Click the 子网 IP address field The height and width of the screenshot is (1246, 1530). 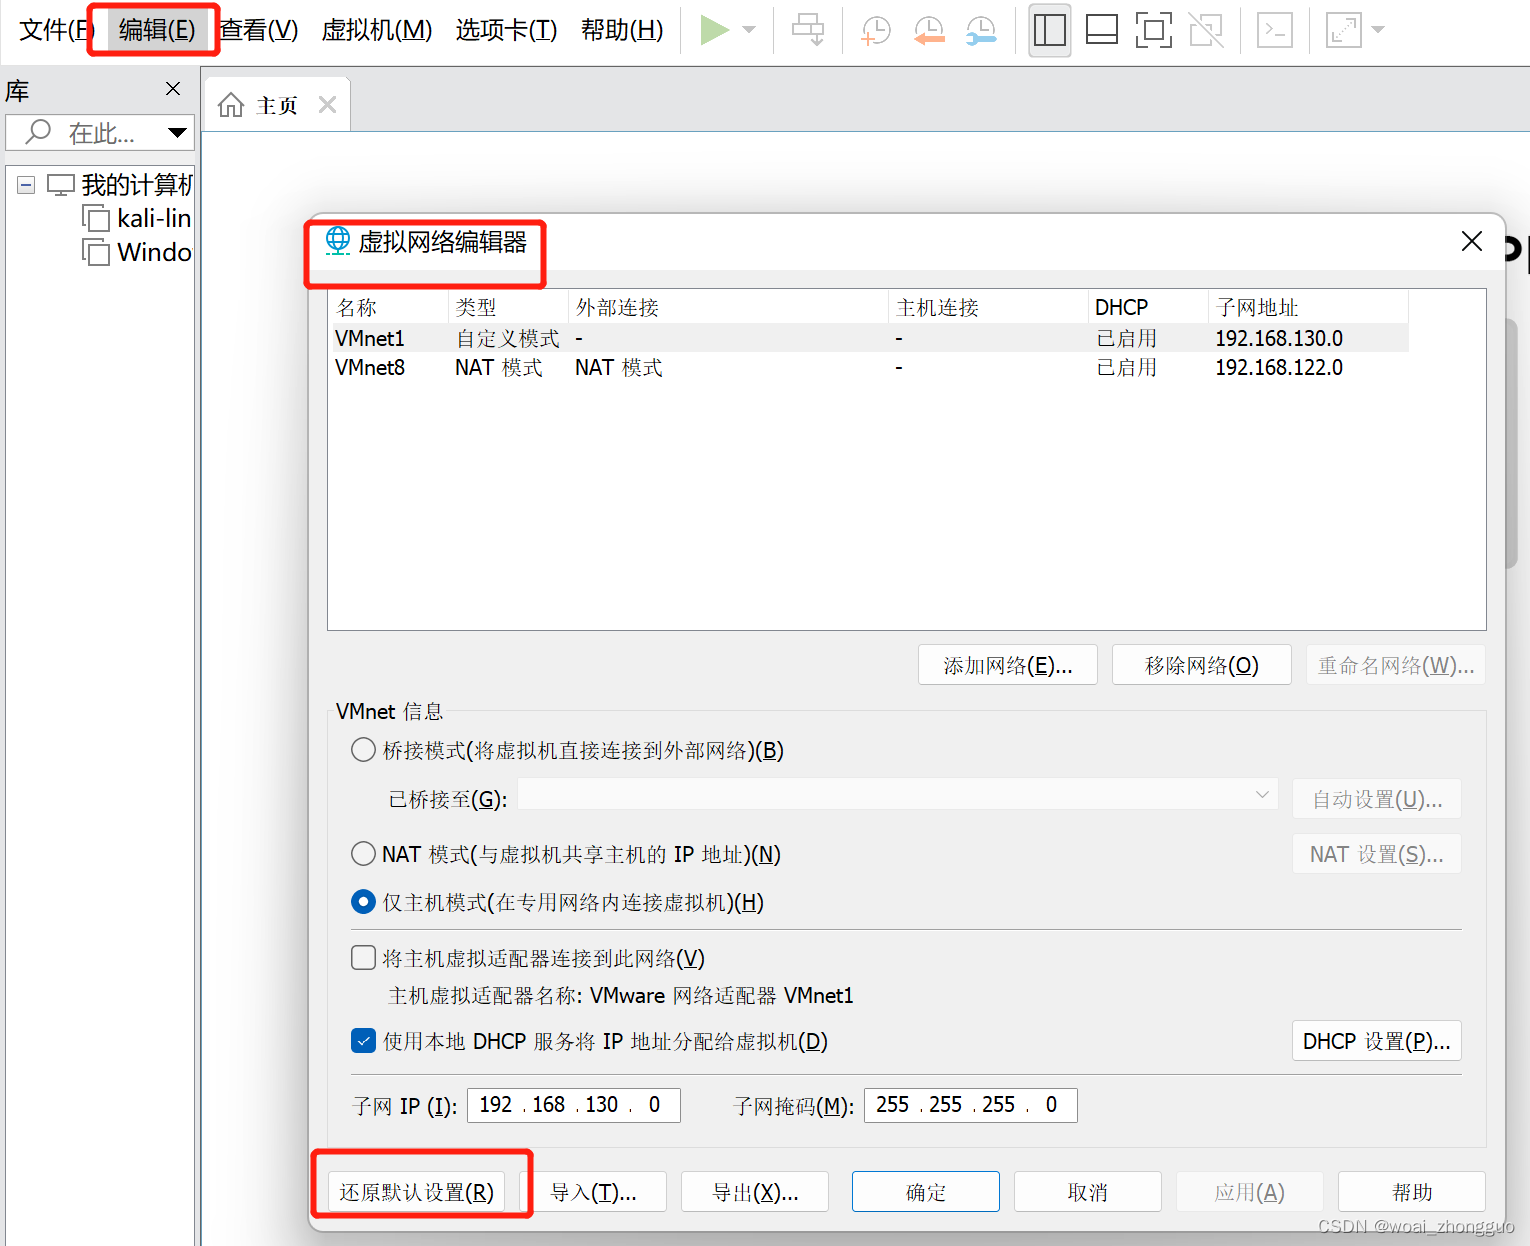click(x=574, y=1105)
